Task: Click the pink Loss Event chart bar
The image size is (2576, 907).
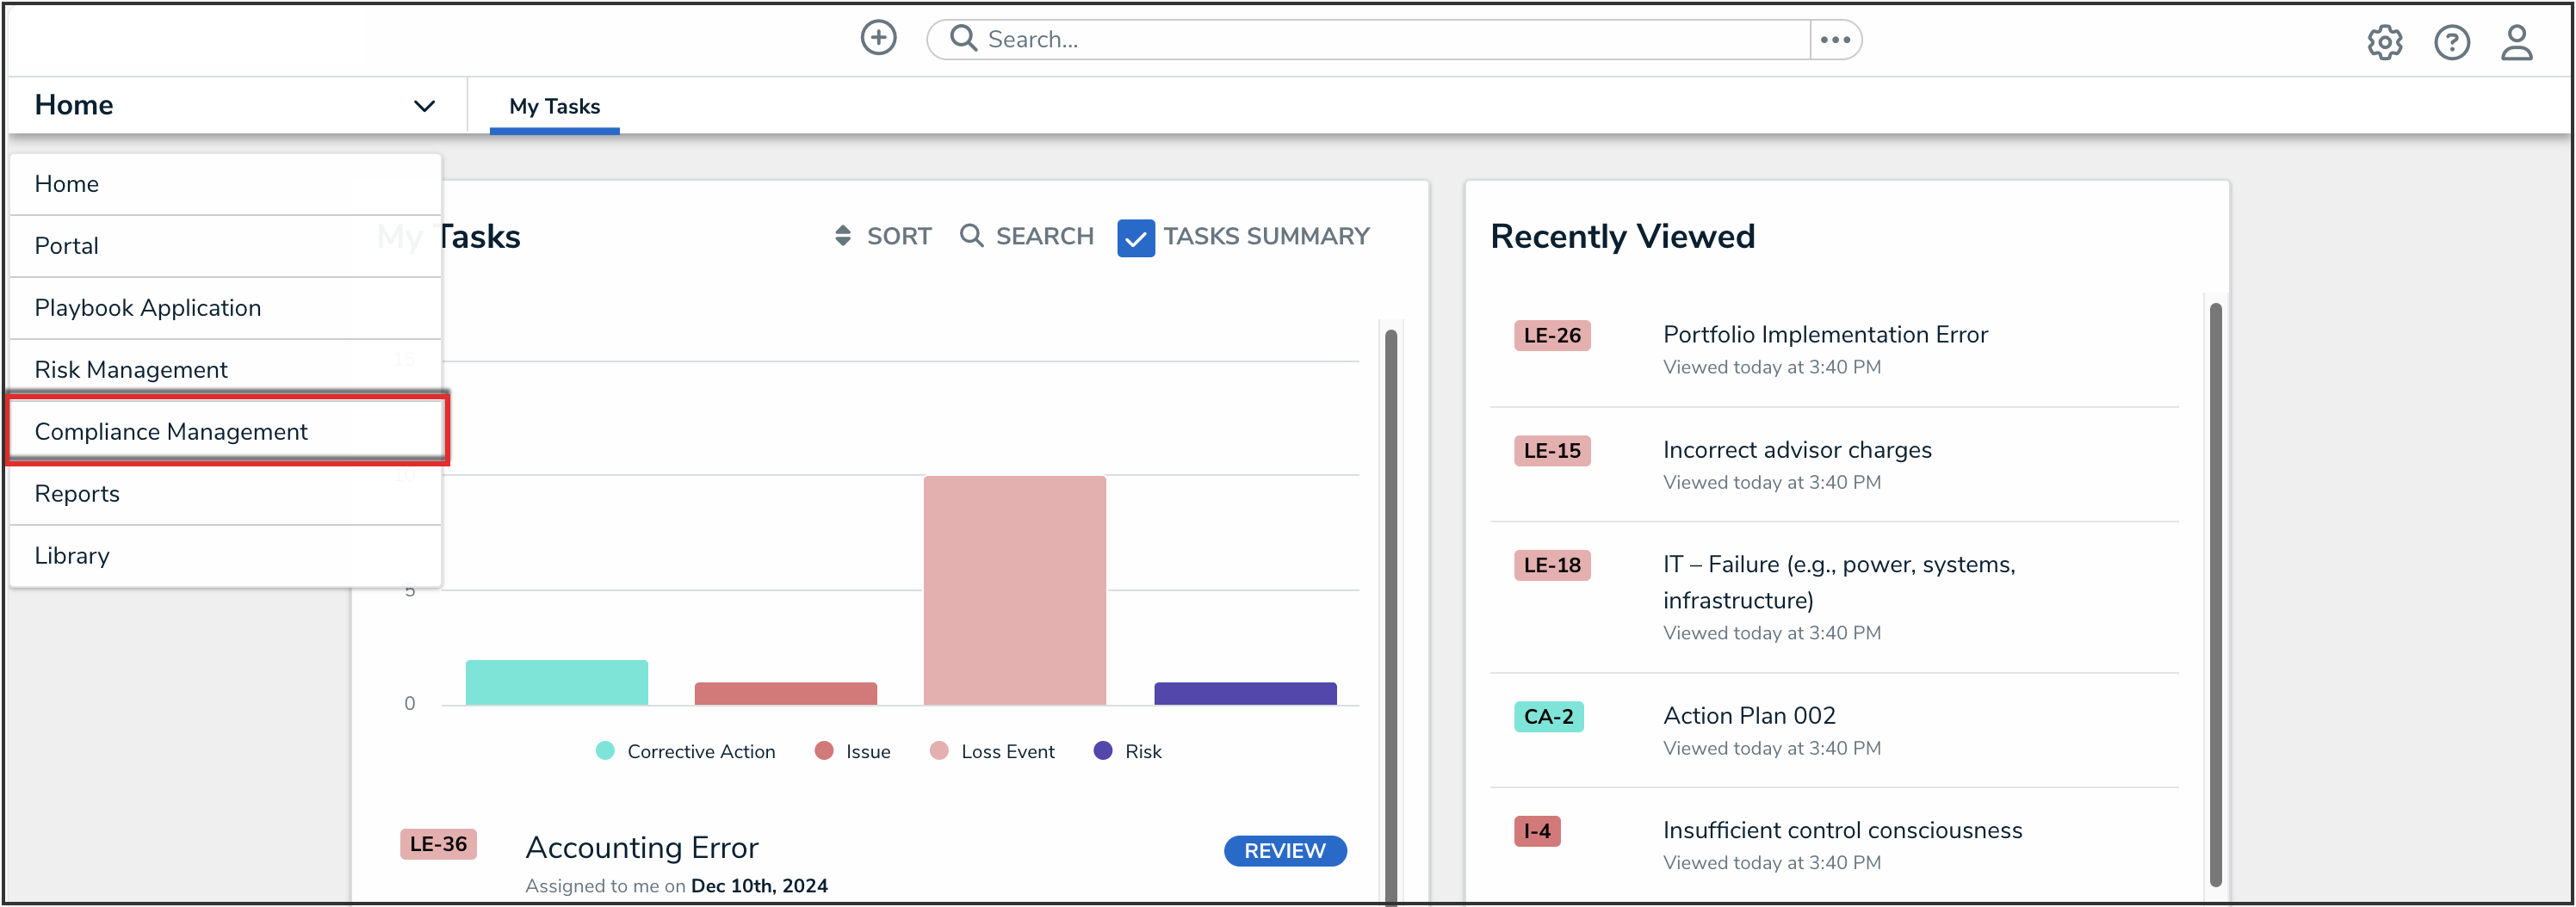Action: point(1014,590)
